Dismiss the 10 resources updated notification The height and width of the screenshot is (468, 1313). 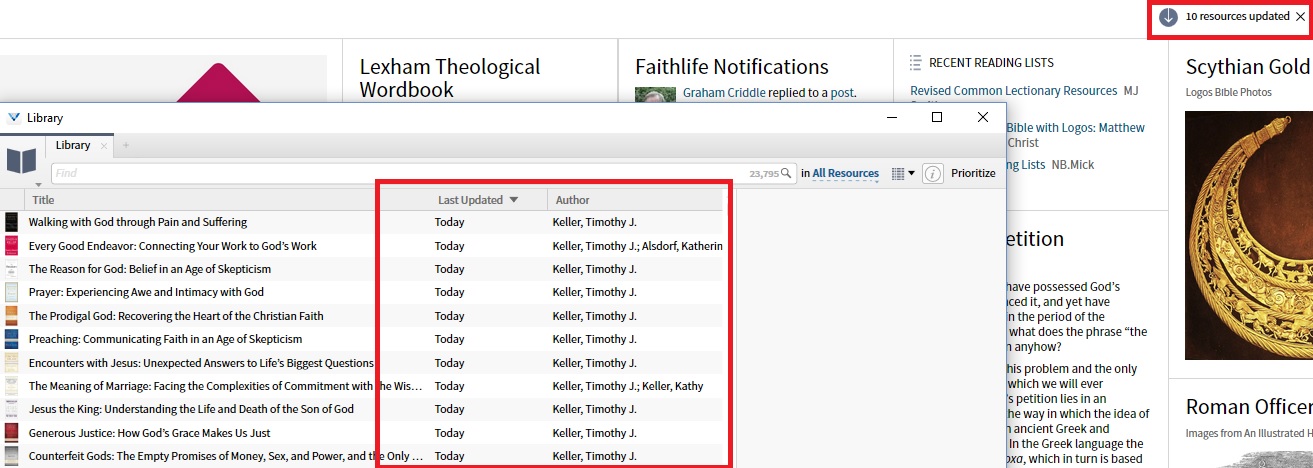point(1300,17)
